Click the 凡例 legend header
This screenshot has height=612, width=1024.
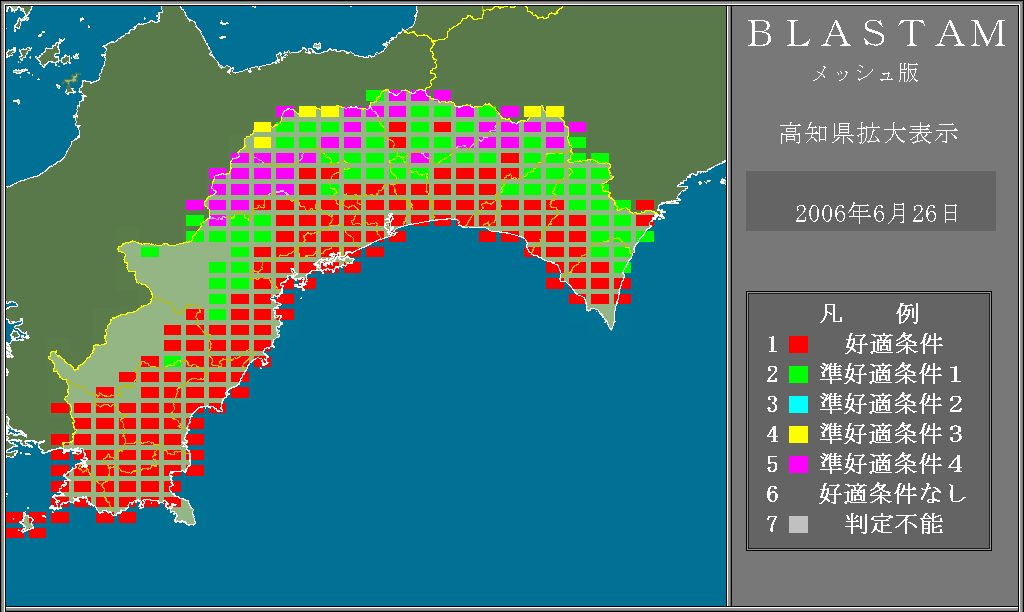(x=869, y=313)
